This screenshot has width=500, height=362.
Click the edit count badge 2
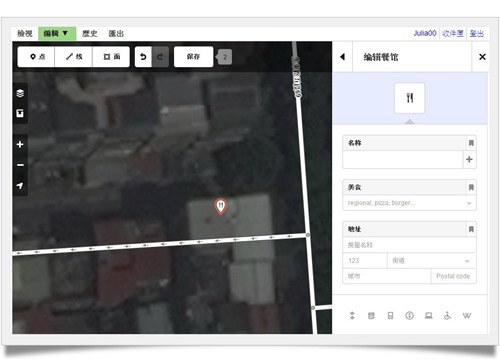pos(225,57)
